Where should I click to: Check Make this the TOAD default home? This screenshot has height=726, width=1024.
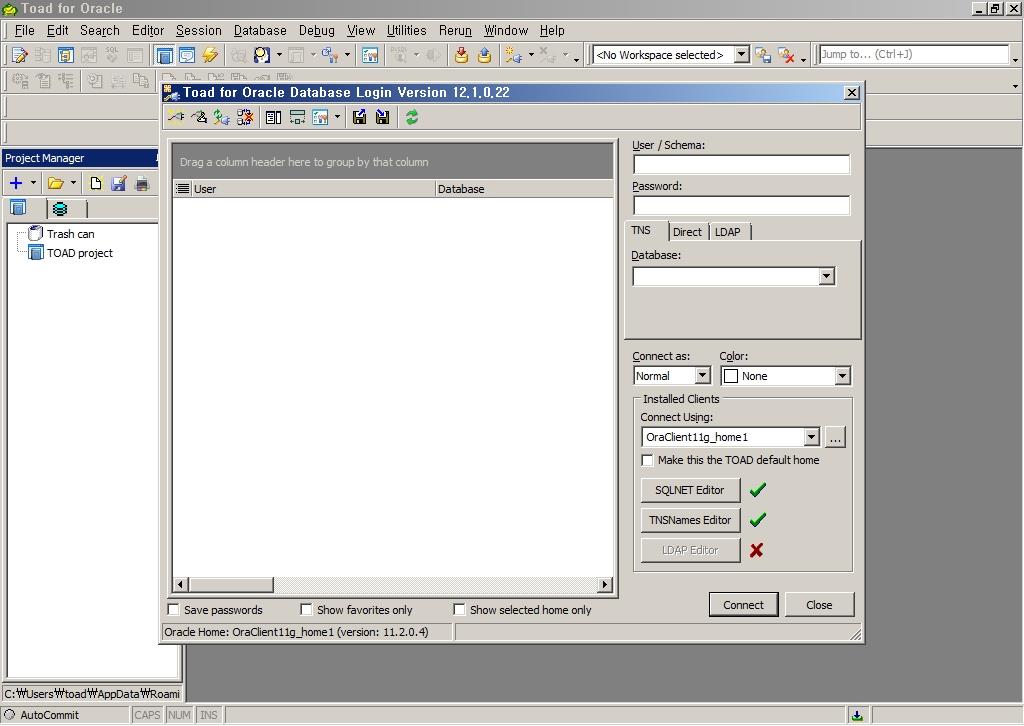(x=648, y=460)
